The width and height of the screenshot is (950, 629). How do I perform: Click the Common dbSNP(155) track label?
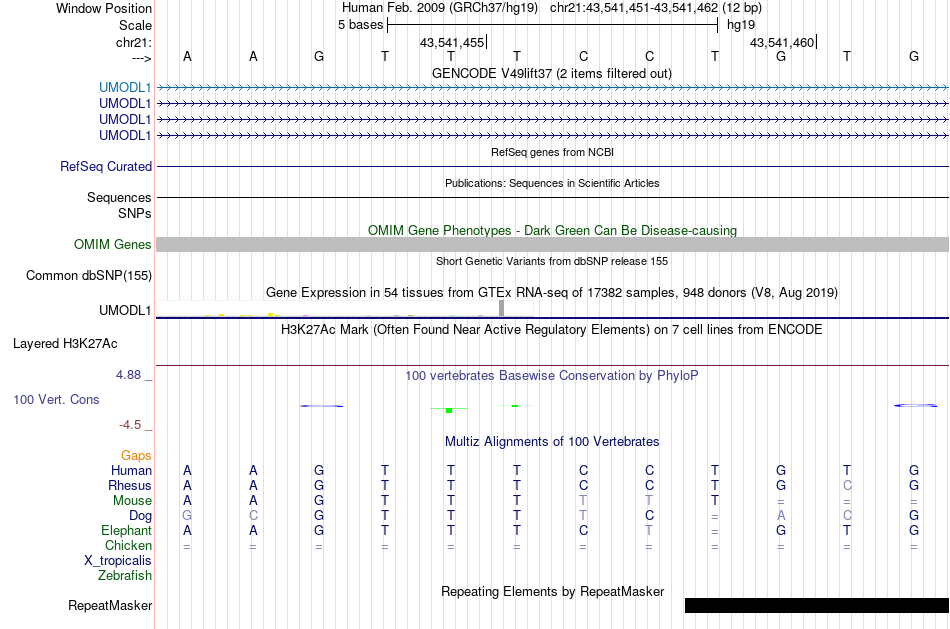89,276
